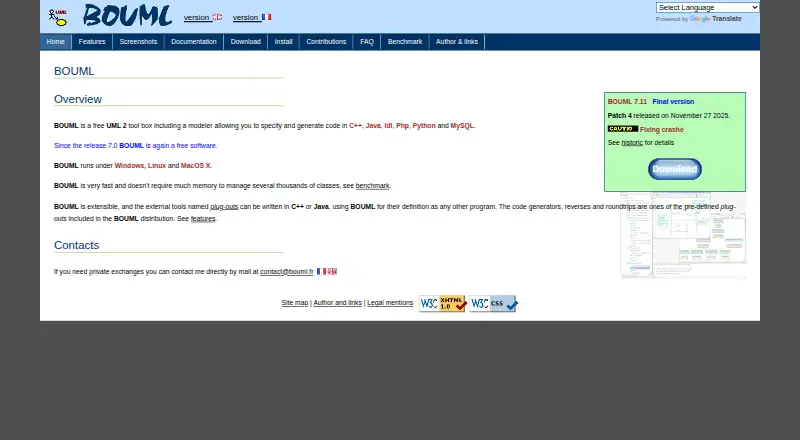Click 'Since the release 7.0' blue sentence
800x440 pixels.
[x=136, y=145]
